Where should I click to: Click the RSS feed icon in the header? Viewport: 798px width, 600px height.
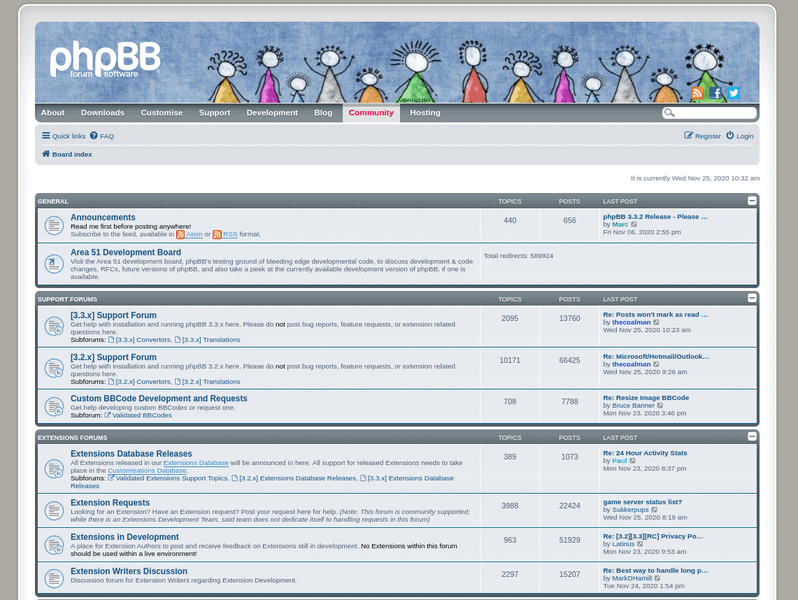tap(697, 93)
